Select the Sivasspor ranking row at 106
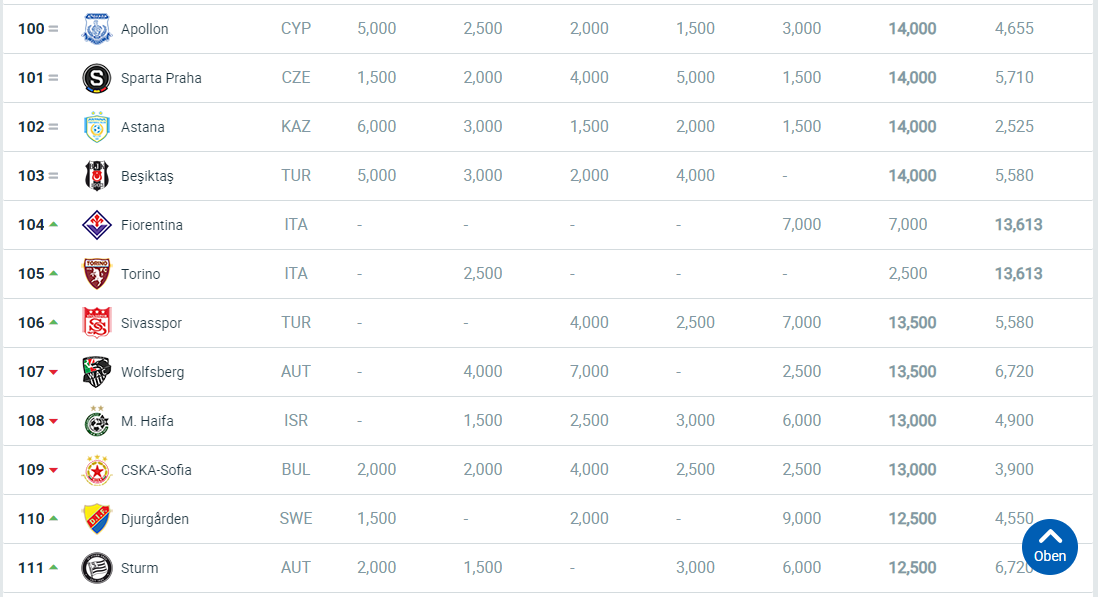The image size is (1098, 597). click(548, 323)
